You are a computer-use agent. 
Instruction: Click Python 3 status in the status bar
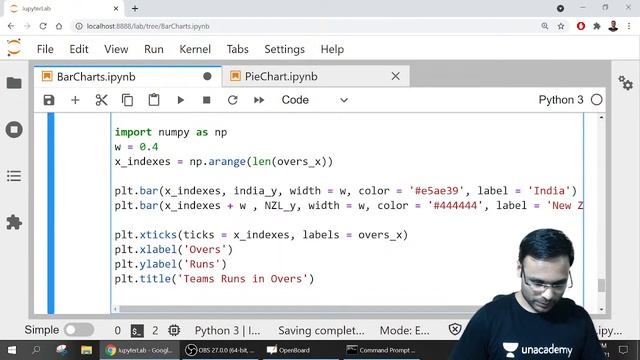pyautogui.click(x=227, y=330)
